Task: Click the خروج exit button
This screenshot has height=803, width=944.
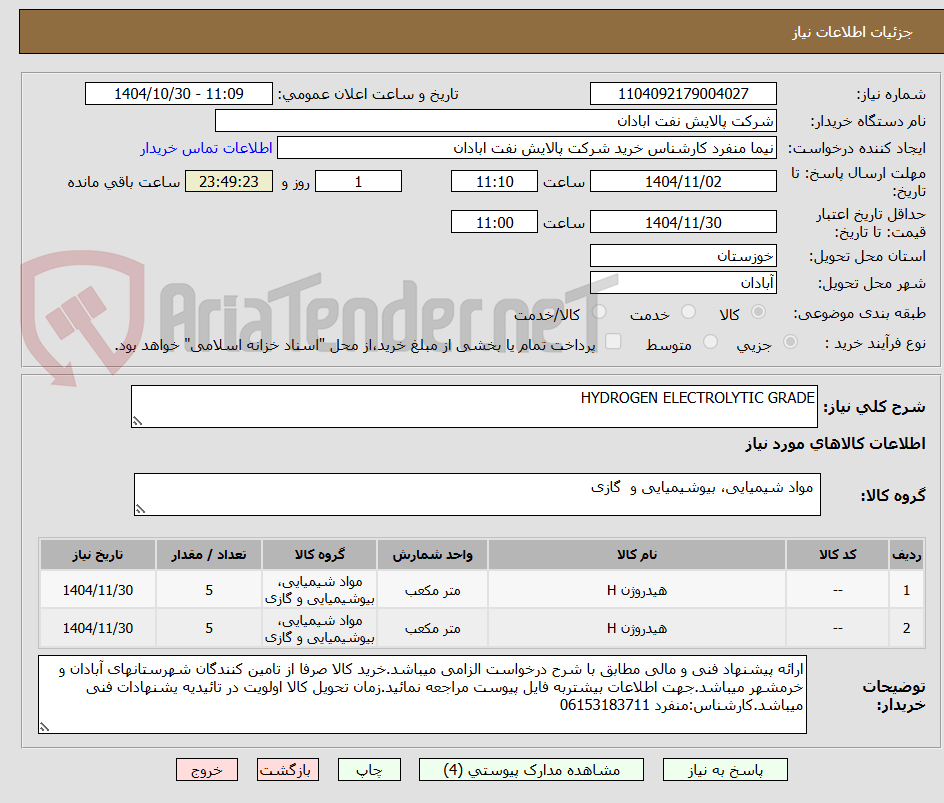Action: coord(207,769)
